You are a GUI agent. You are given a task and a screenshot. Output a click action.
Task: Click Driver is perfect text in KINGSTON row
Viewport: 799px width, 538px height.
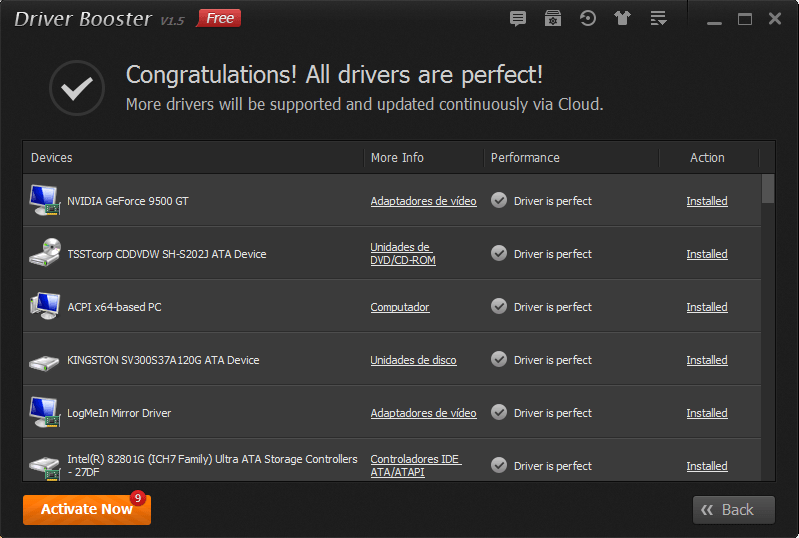click(552, 360)
